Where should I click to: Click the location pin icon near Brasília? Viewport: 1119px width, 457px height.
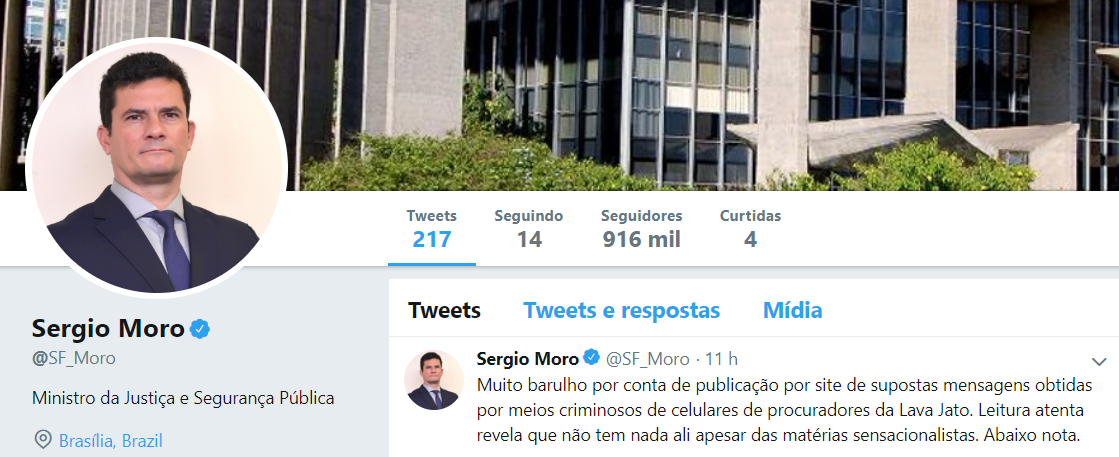43,439
